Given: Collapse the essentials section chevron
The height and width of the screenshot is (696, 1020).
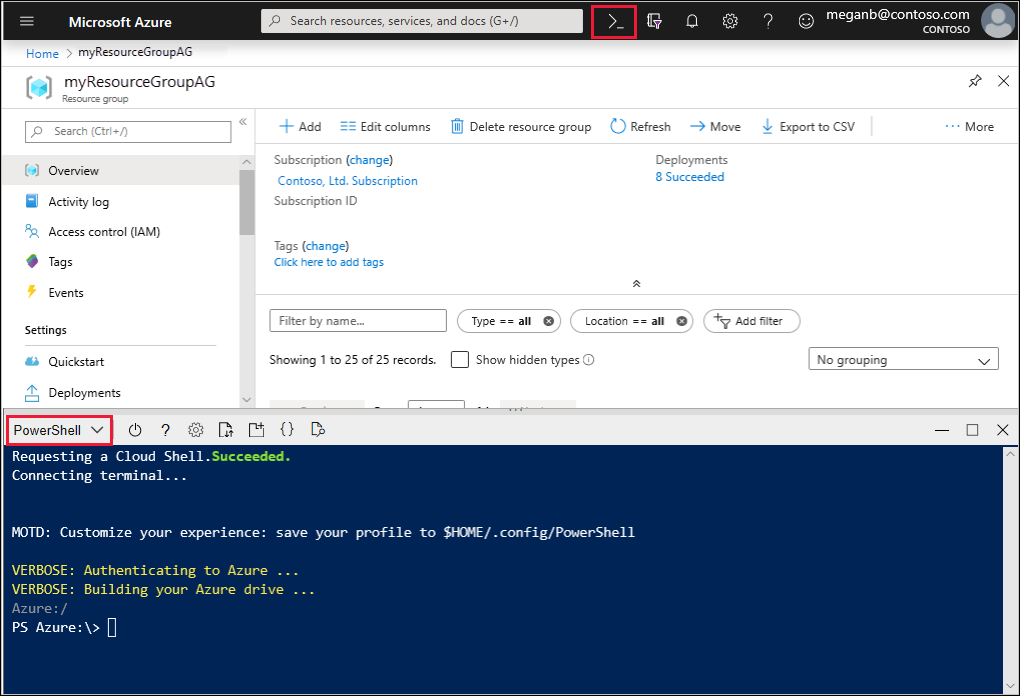Looking at the screenshot, I should click(x=636, y=283).
